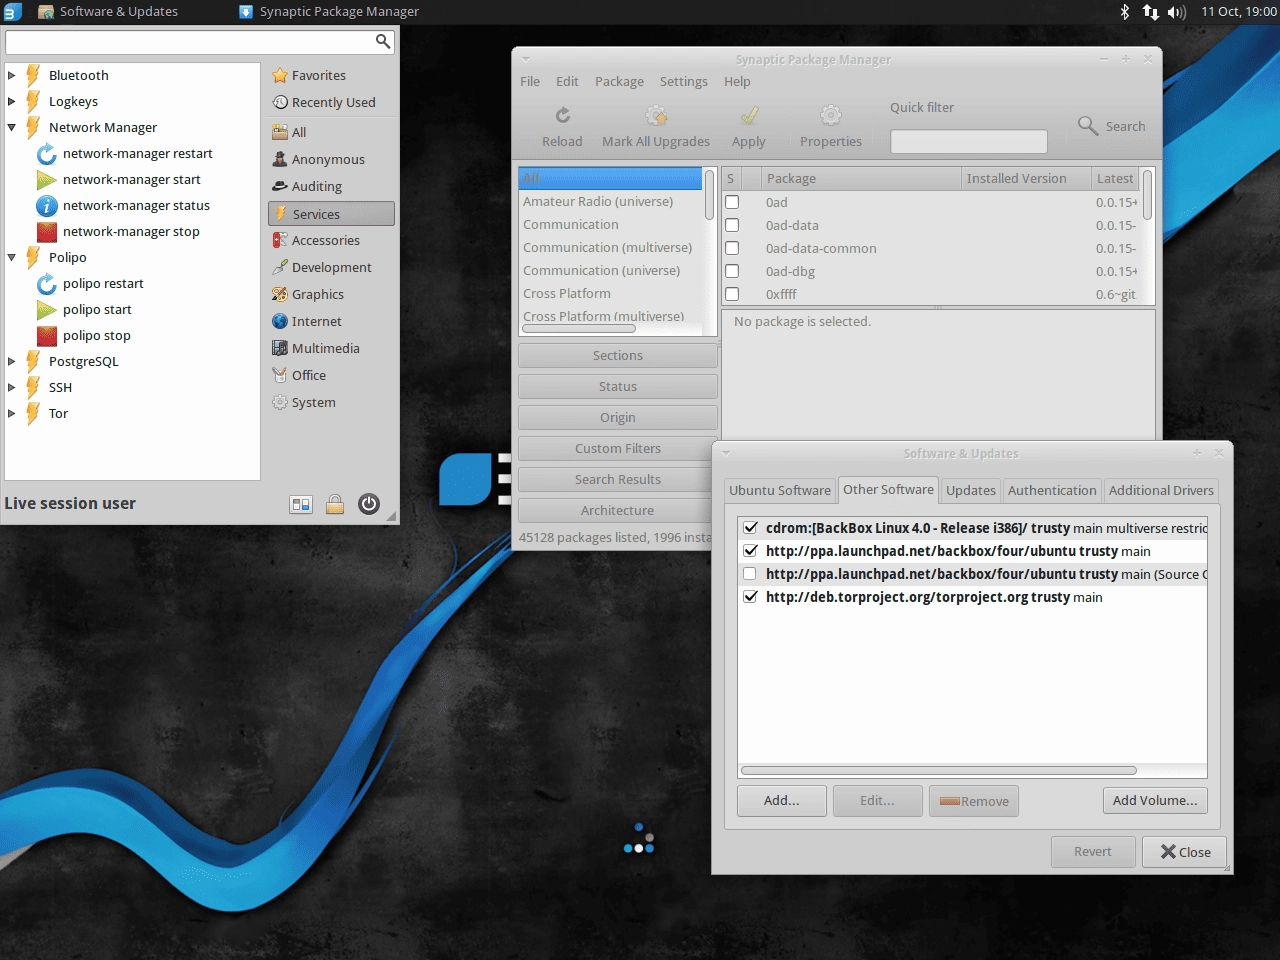Mark the 0ad-data package checkbox

point(732,225)
